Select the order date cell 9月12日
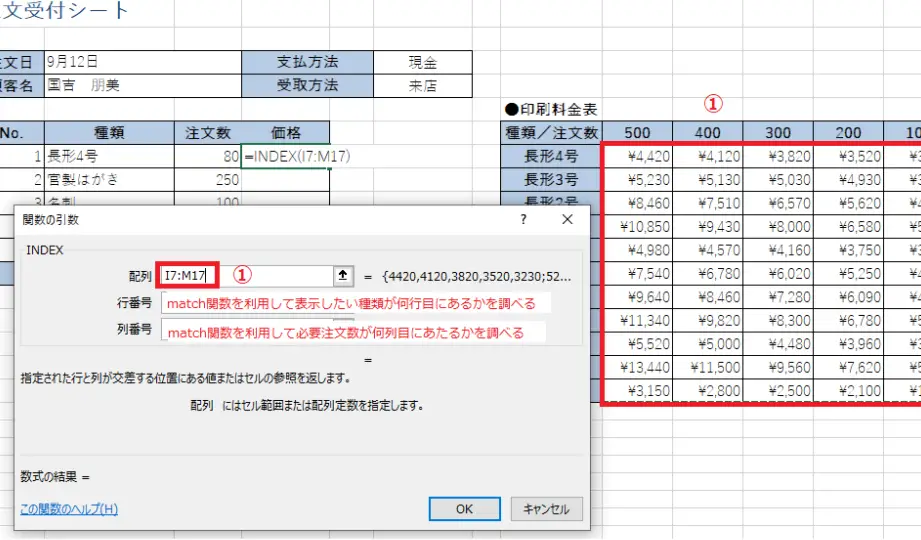This screenshot has width=921, height=540. click(142, 62)
